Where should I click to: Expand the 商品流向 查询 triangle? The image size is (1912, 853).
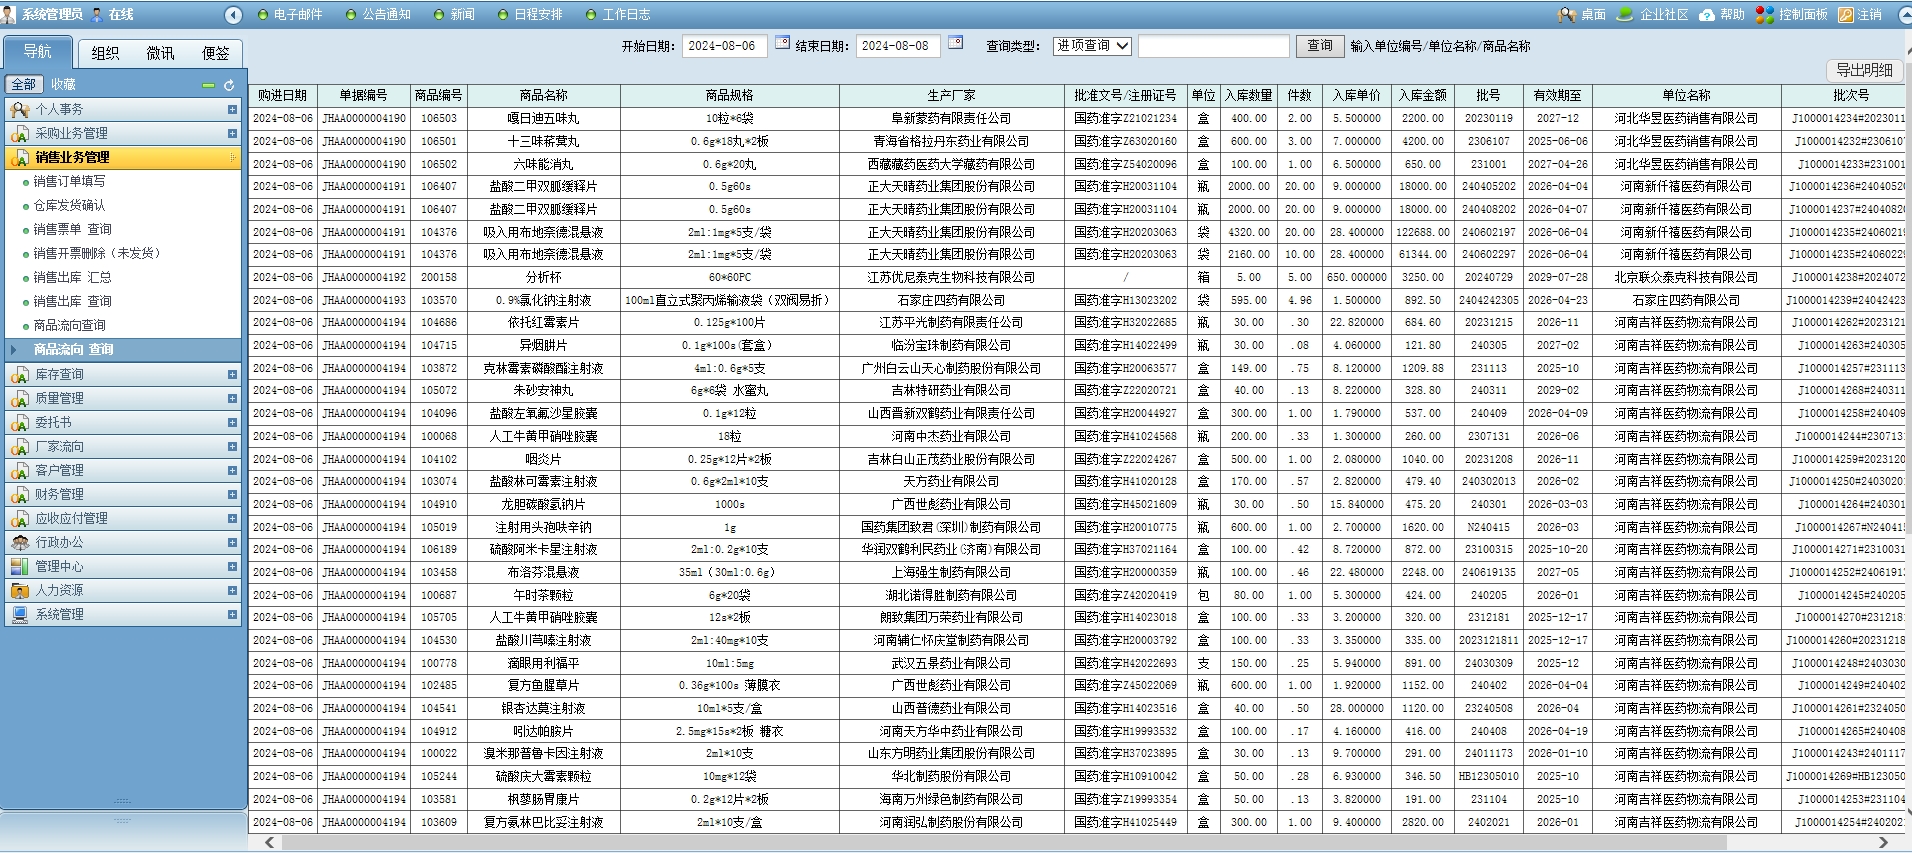14,349
